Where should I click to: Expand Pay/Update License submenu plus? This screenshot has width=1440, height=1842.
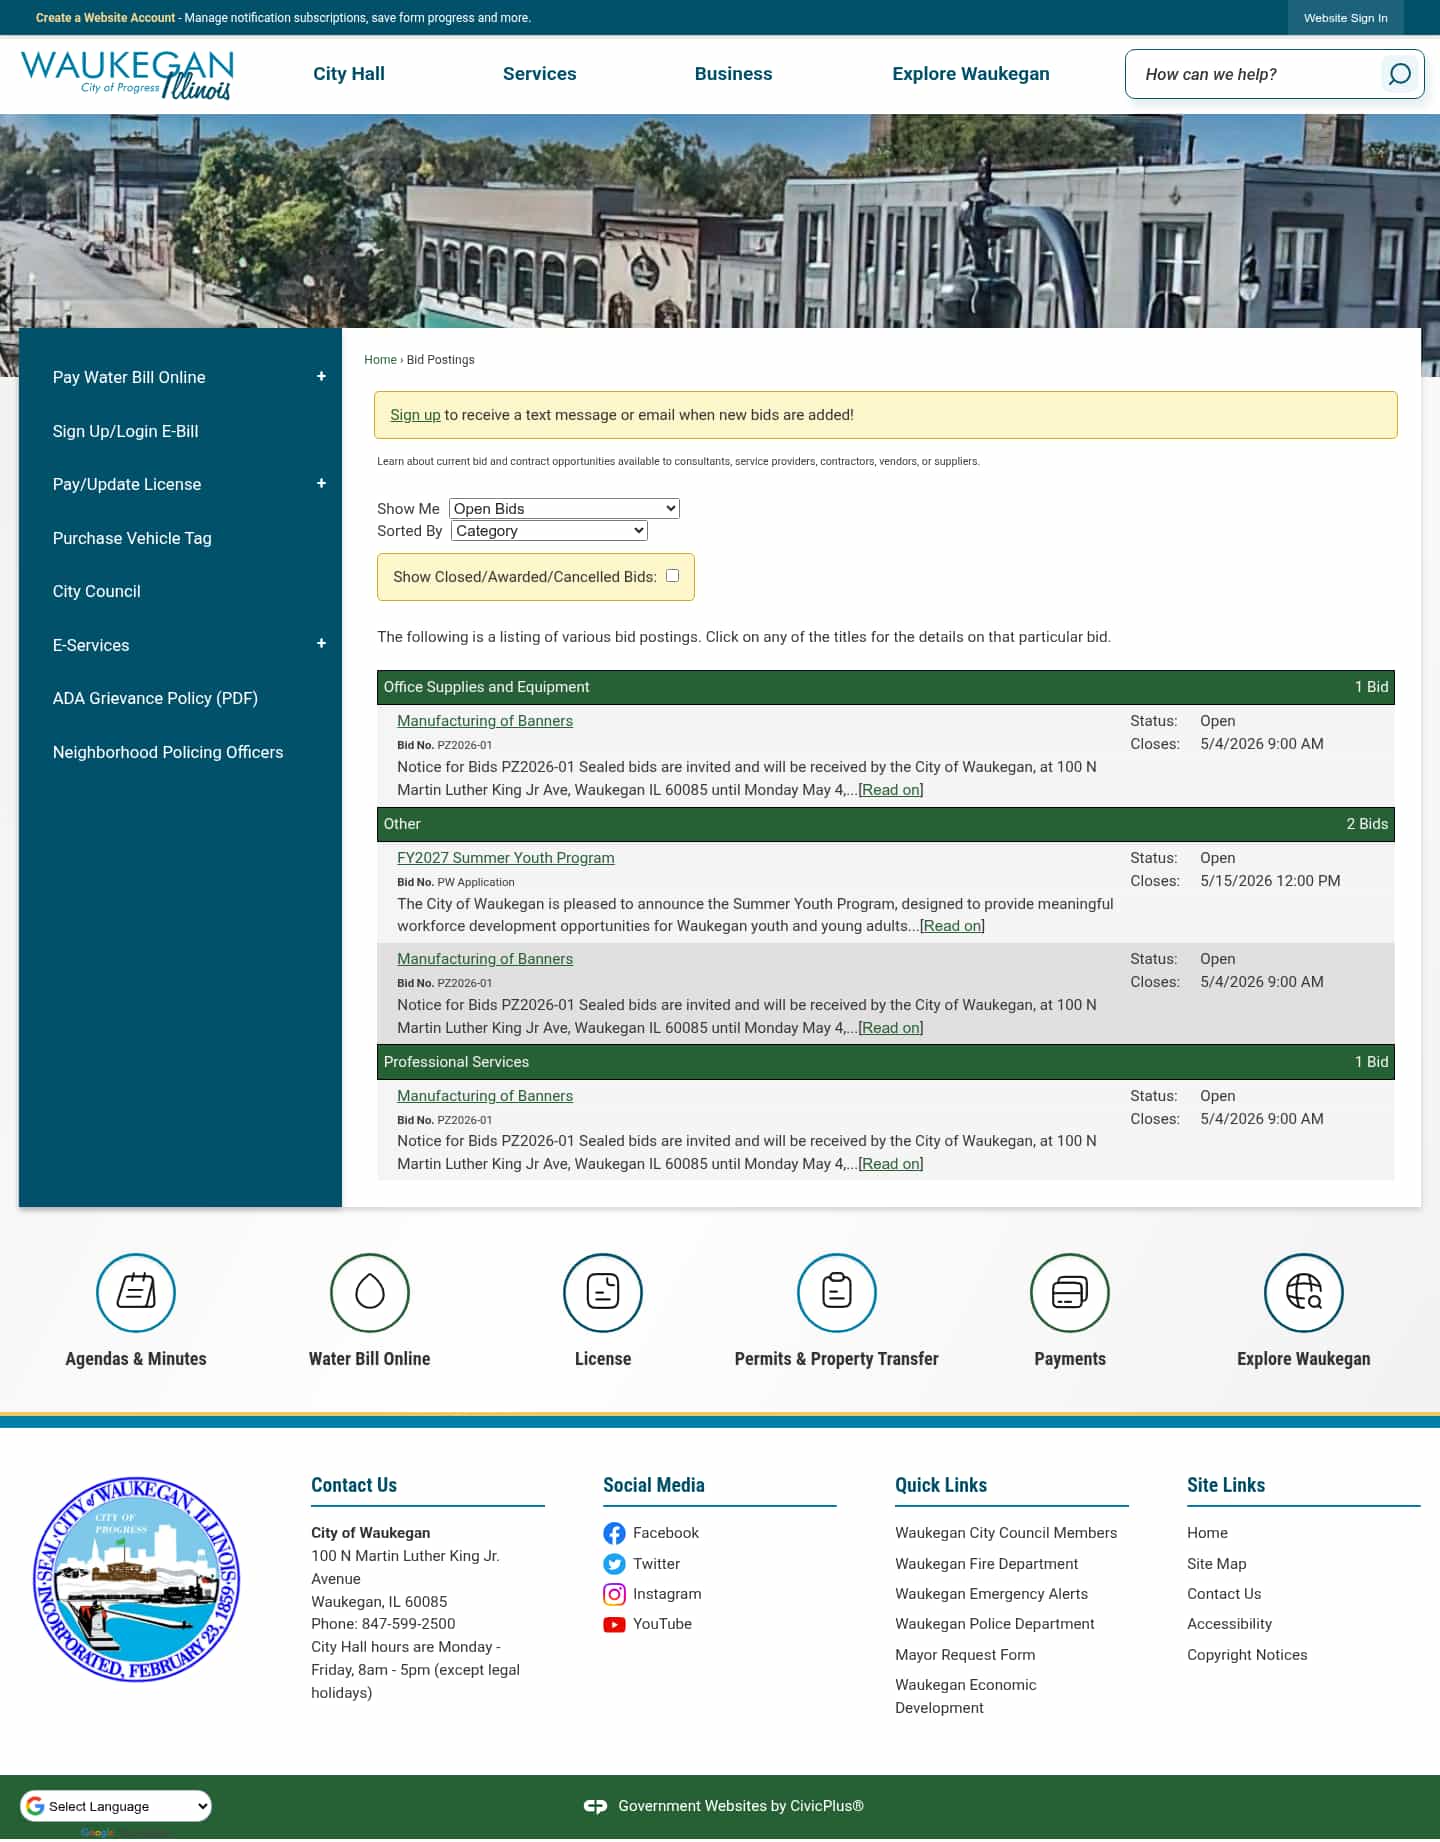tap(321, 483)
